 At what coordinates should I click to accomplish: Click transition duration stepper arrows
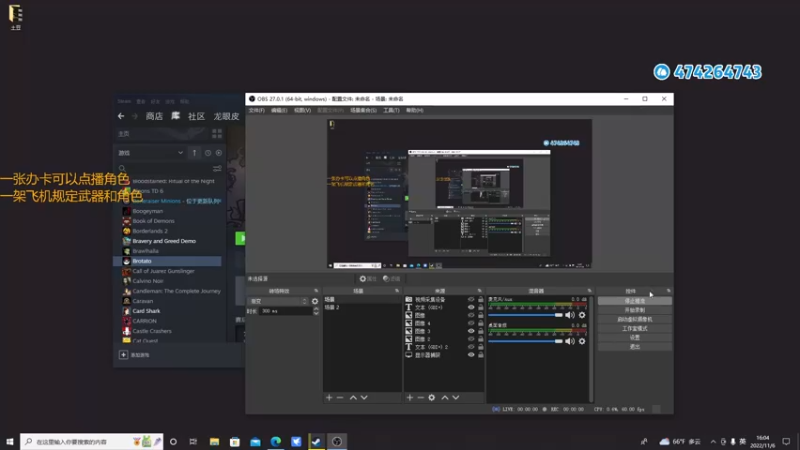(x=316, y=311)
